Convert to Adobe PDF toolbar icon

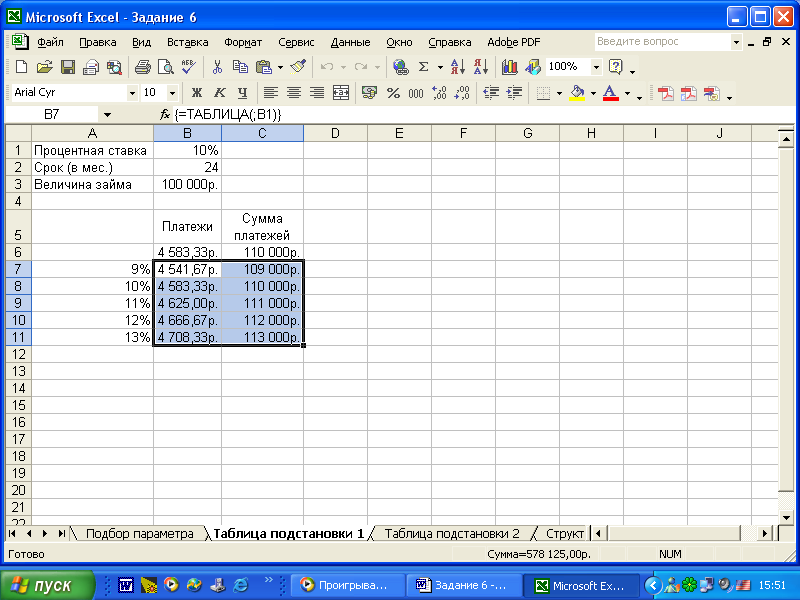point(665,93)
